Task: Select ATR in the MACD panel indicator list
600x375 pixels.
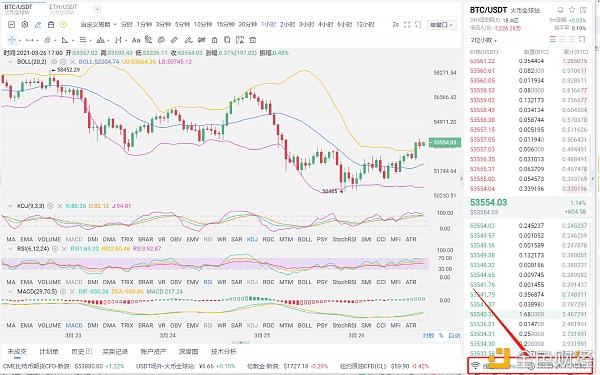Action: click(411, 325)
